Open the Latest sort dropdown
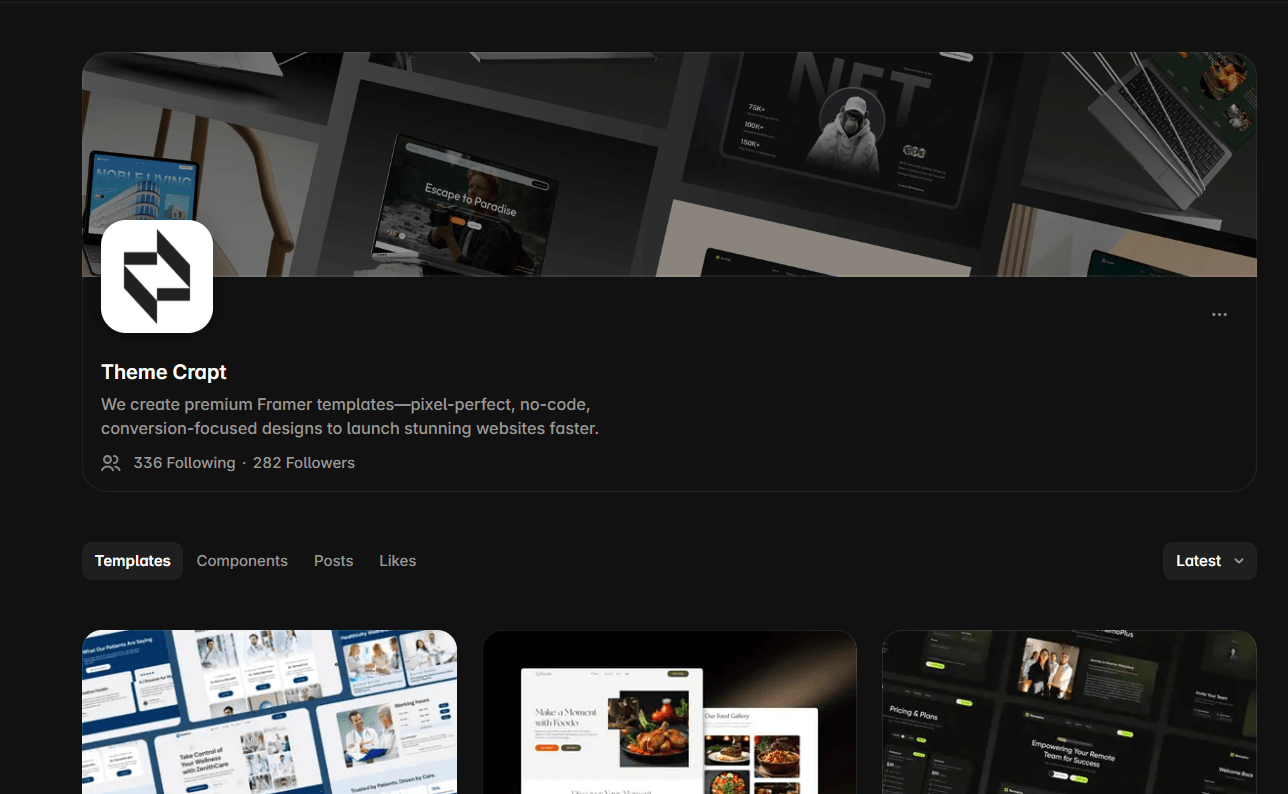1288x794 pixels. coord(1209,561)
